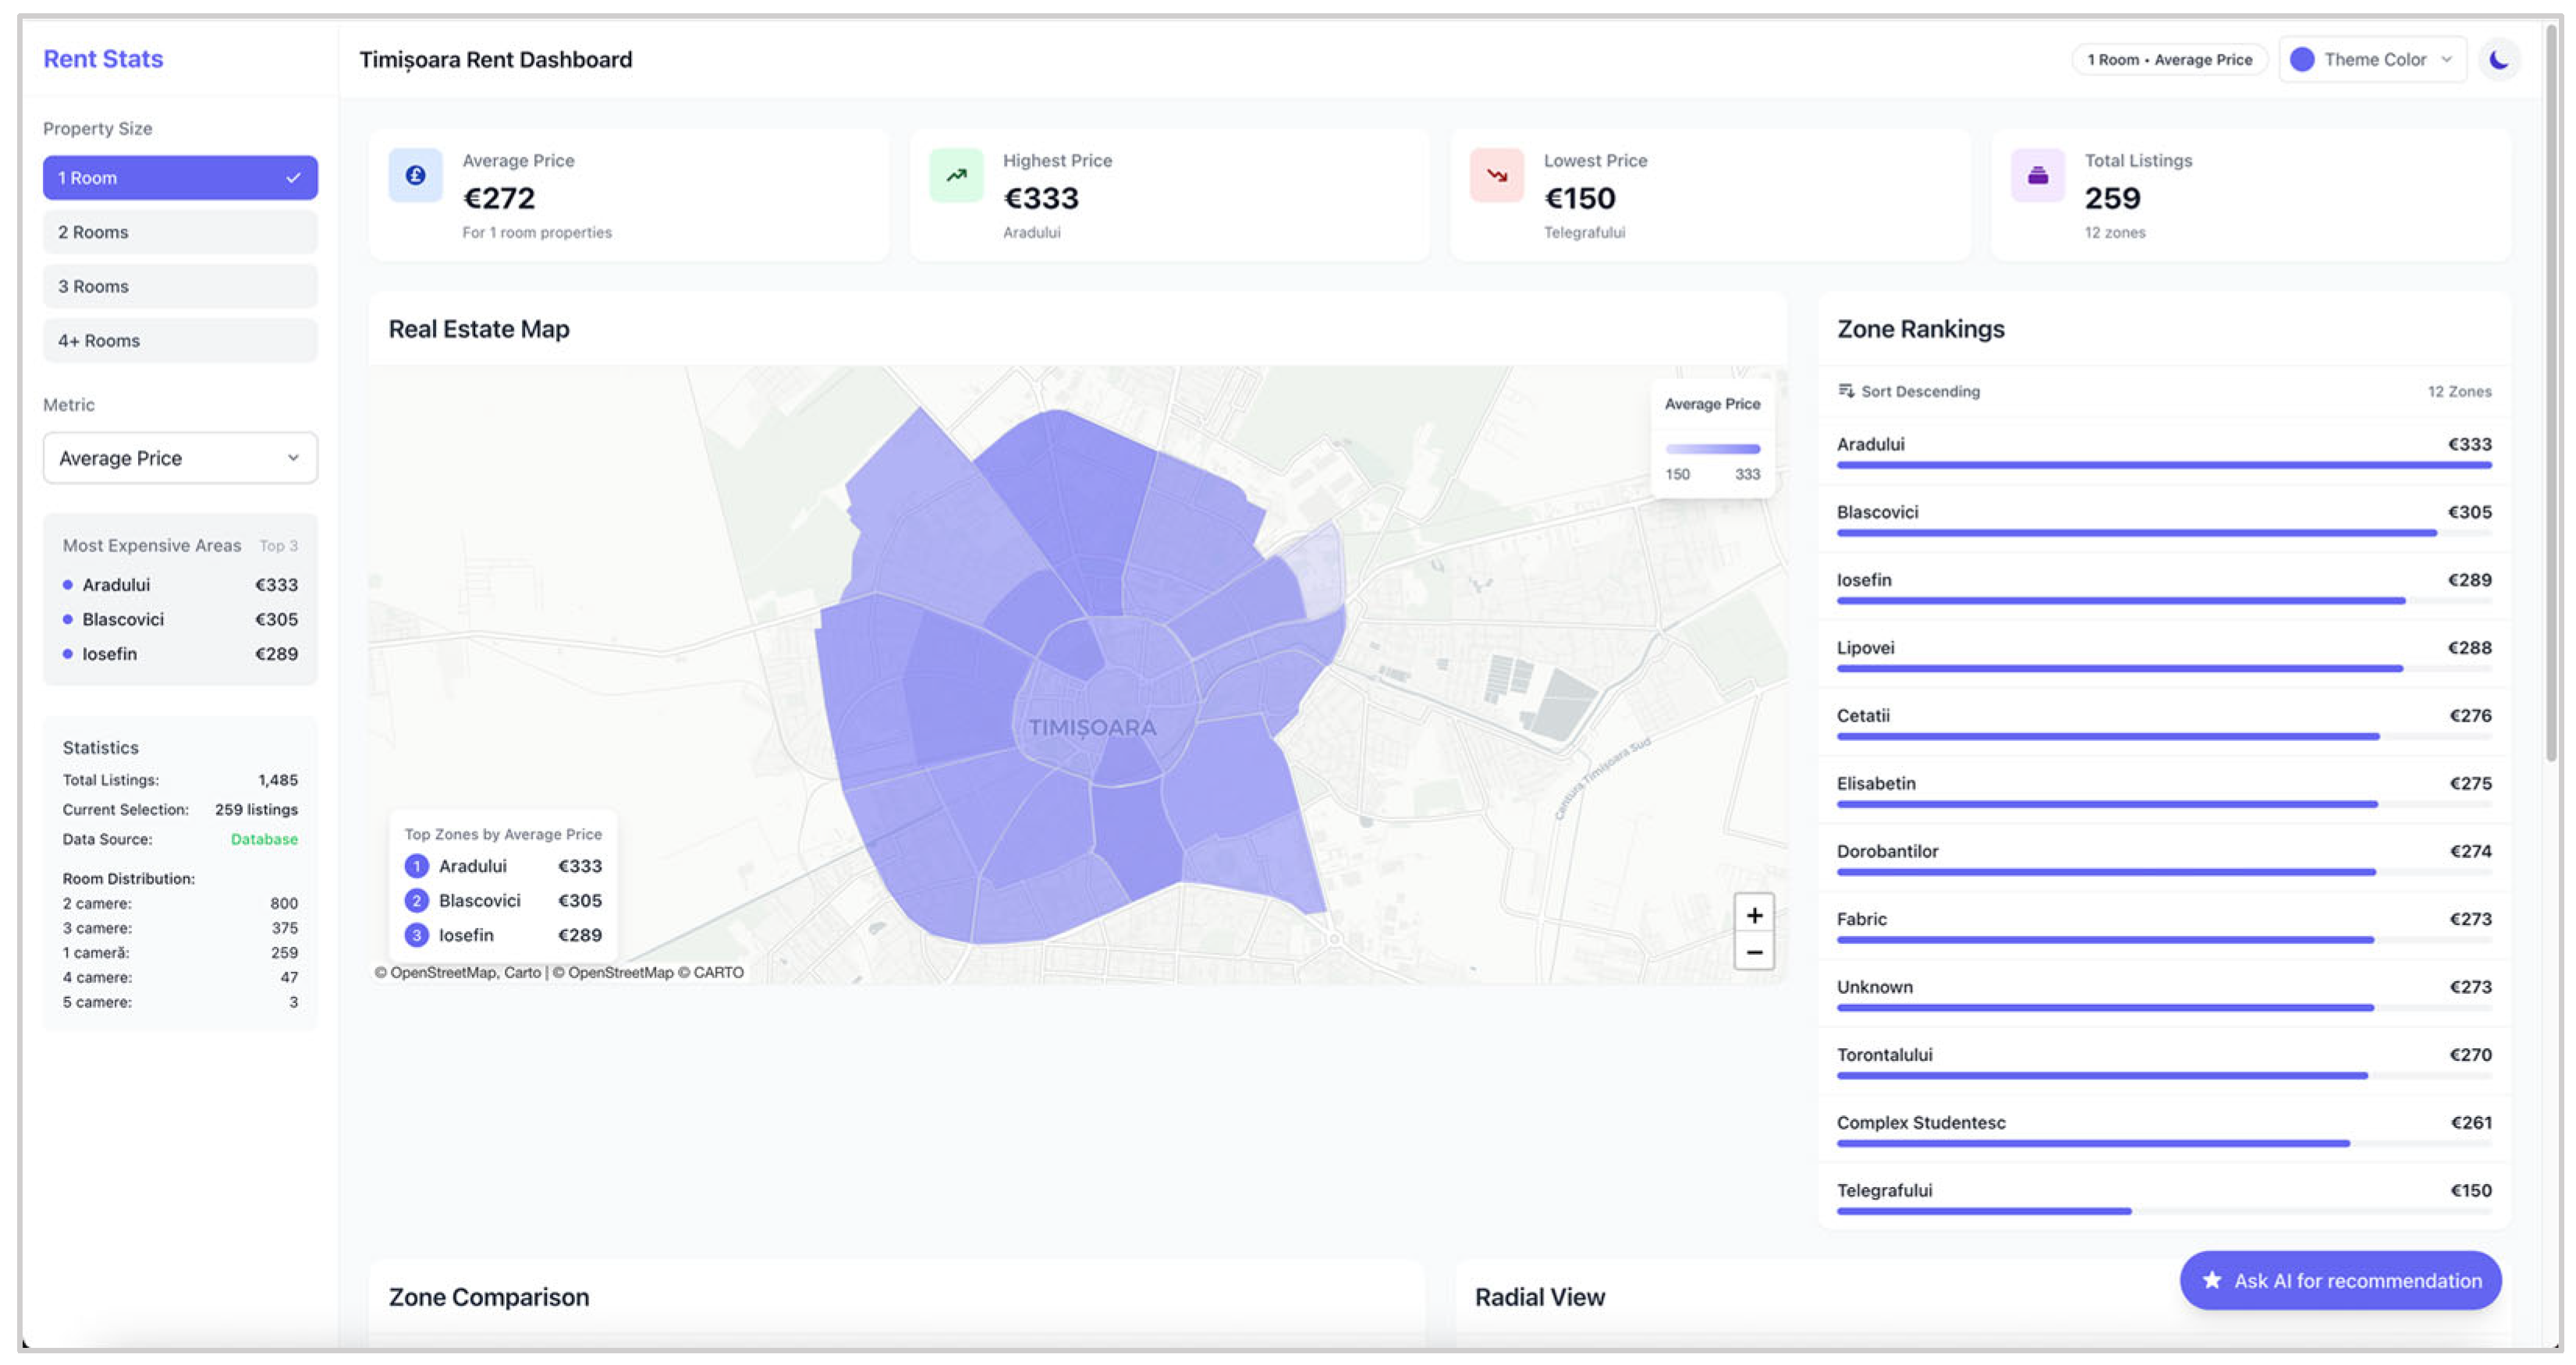Click the Highest Price trending-up icon

(x=956, y=176)
